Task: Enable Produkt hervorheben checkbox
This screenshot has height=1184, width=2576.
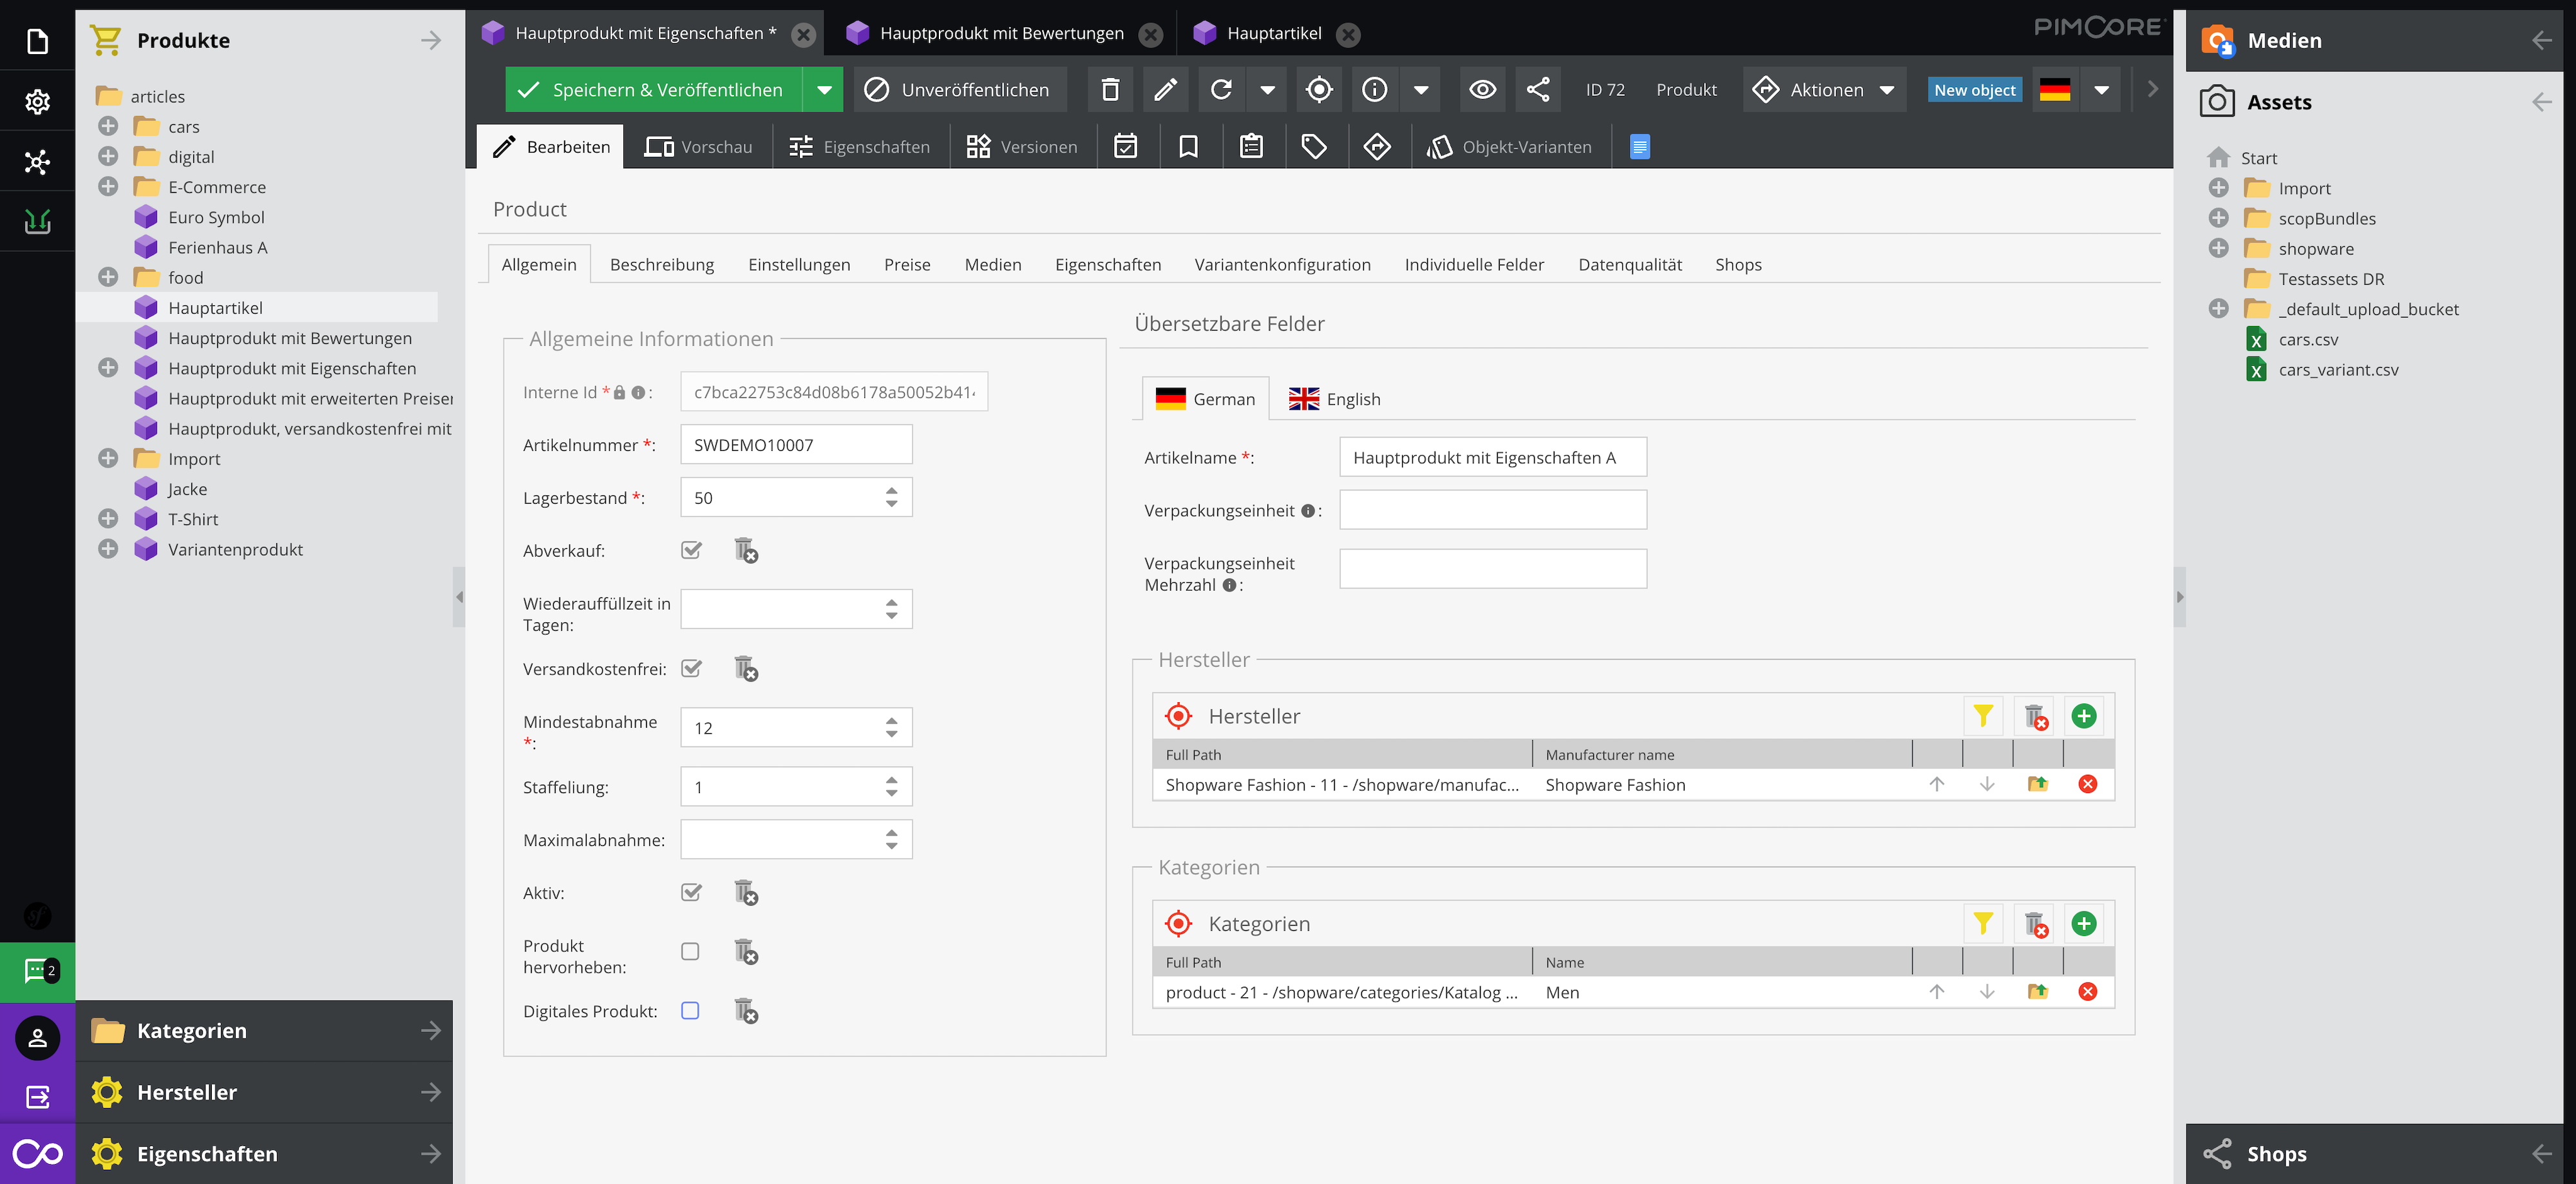Action: tap(690, 951)
